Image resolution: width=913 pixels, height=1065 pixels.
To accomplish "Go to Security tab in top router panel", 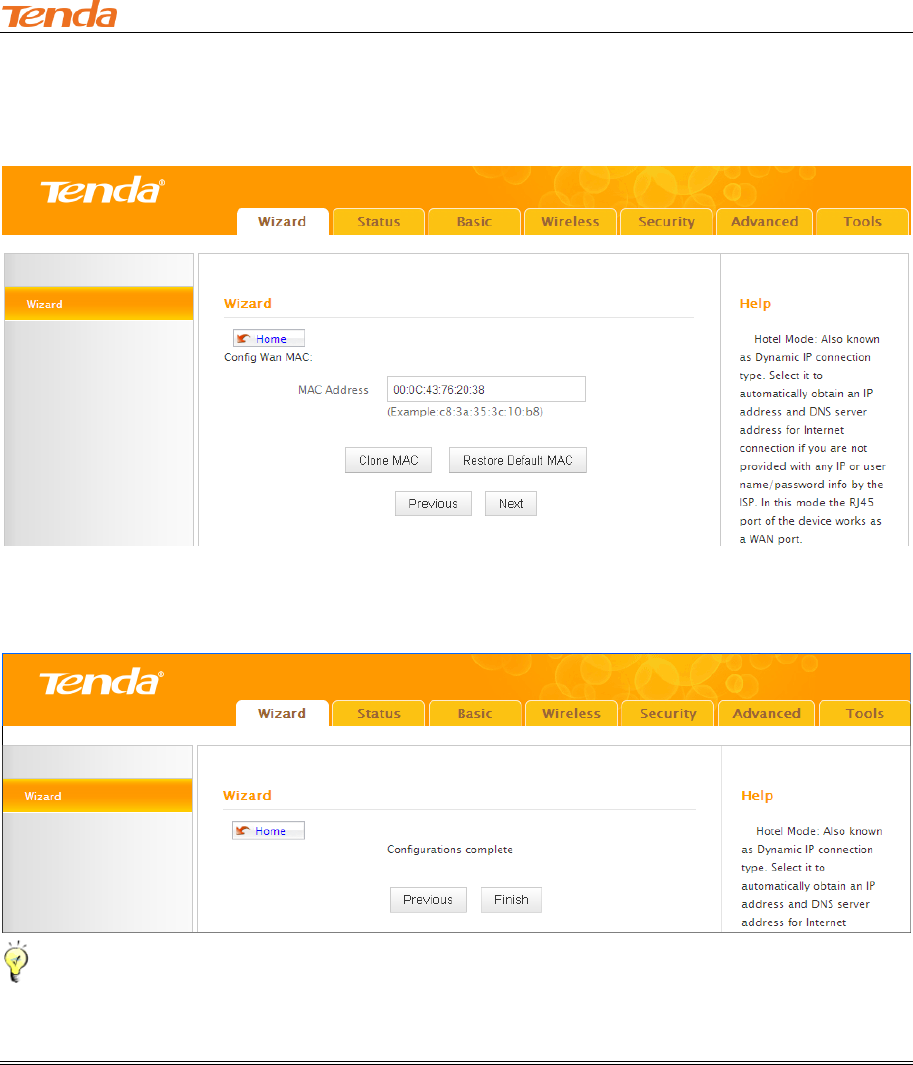I will [666, 221].
